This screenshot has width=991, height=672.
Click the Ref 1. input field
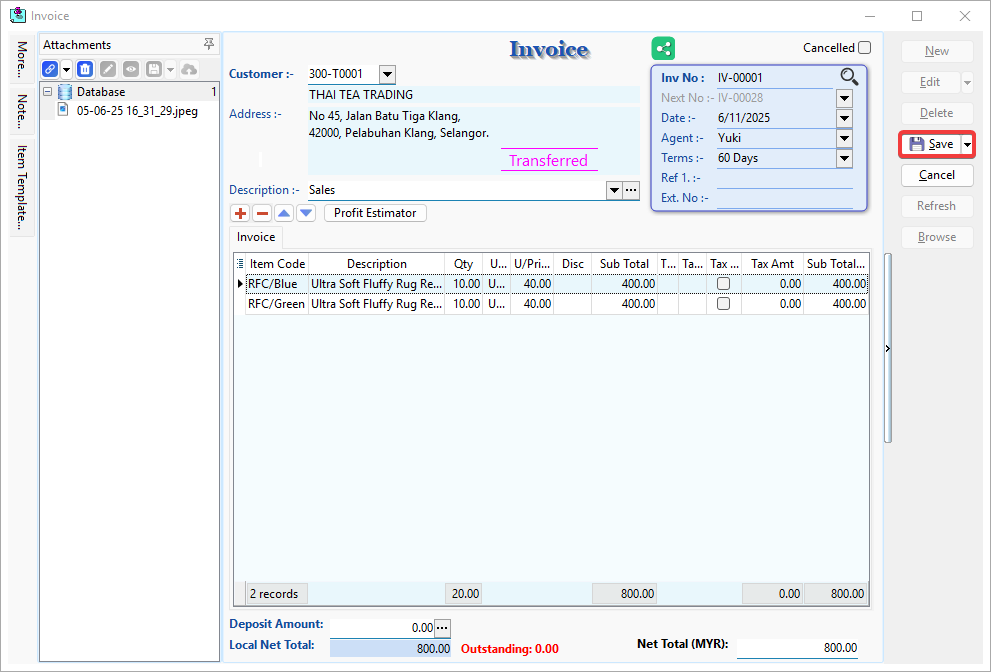(x=784, y=178)
